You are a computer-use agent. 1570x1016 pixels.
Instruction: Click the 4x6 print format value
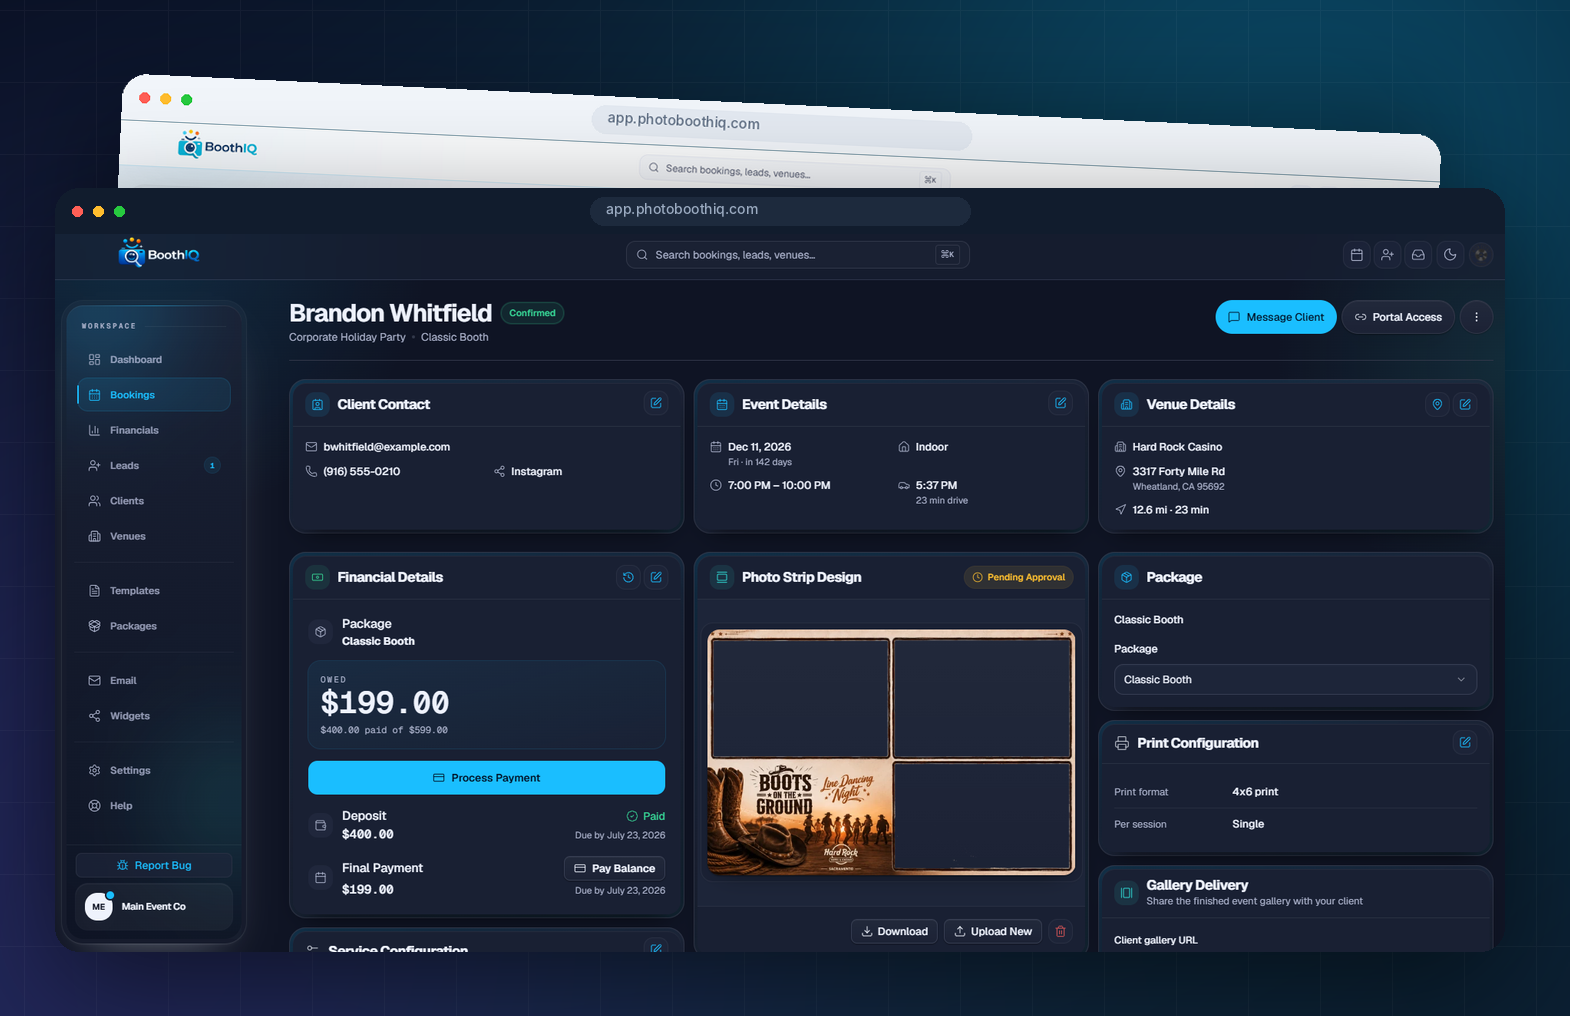point(1255,792)
